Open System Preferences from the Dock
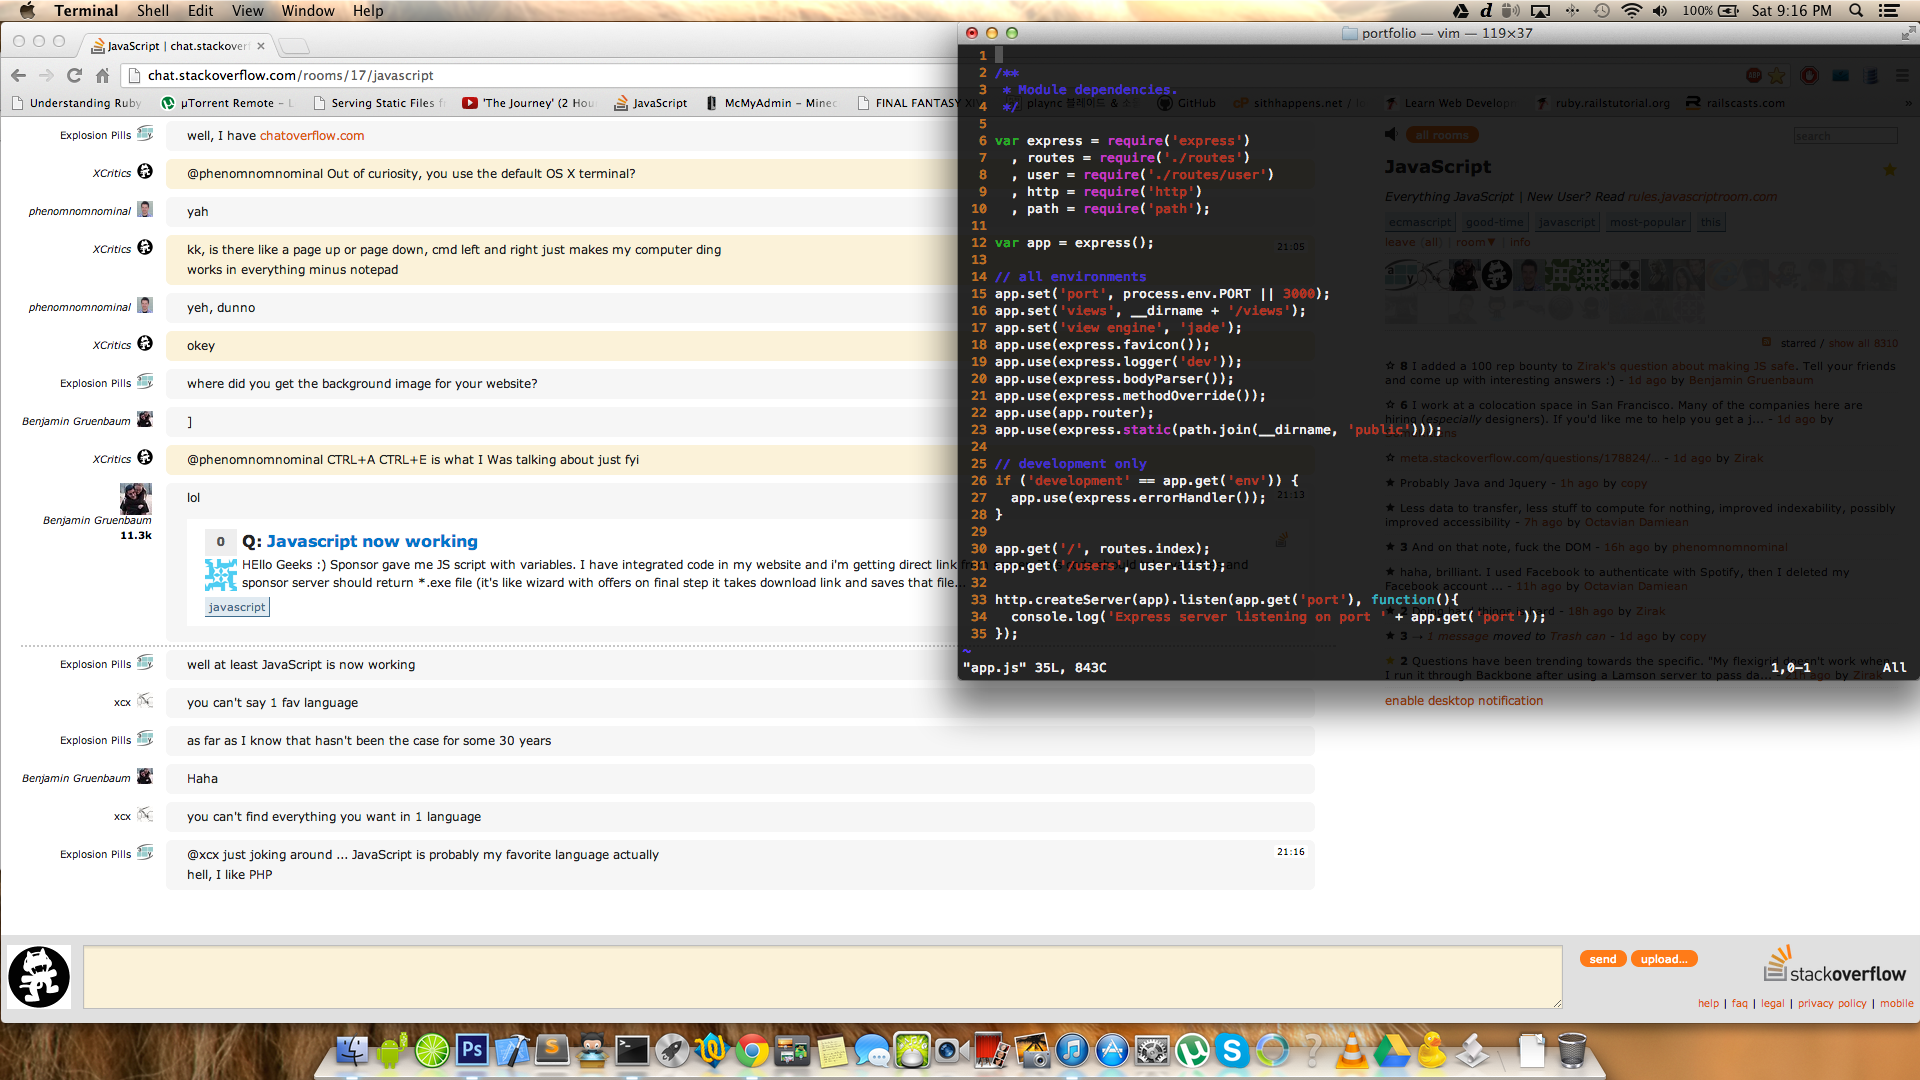The image size is (1920, 1080). [1152, 1050]
